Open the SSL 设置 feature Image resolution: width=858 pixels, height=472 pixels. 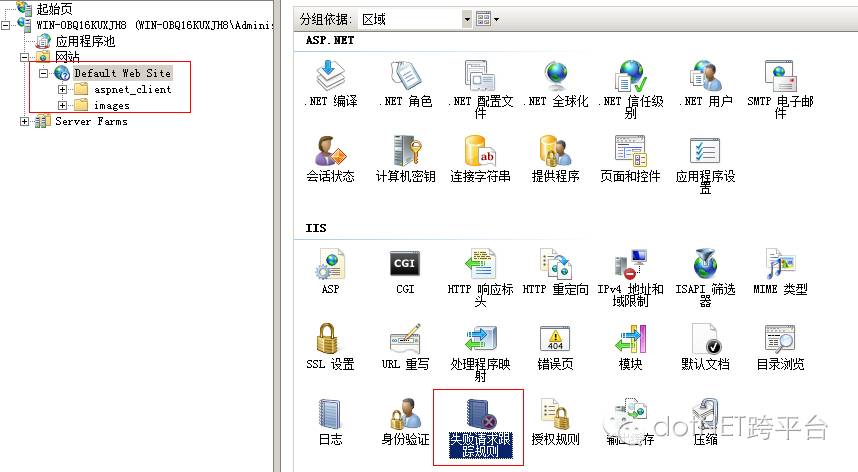coord(331,347)
